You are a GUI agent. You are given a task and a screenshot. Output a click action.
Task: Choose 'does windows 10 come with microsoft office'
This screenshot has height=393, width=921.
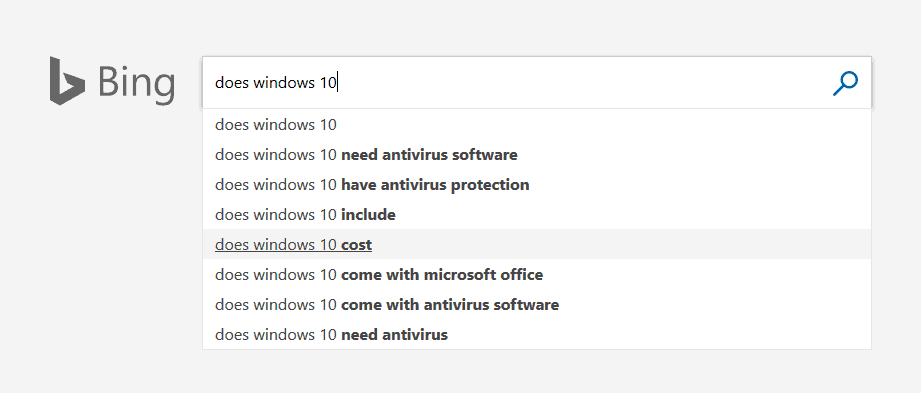536,274
